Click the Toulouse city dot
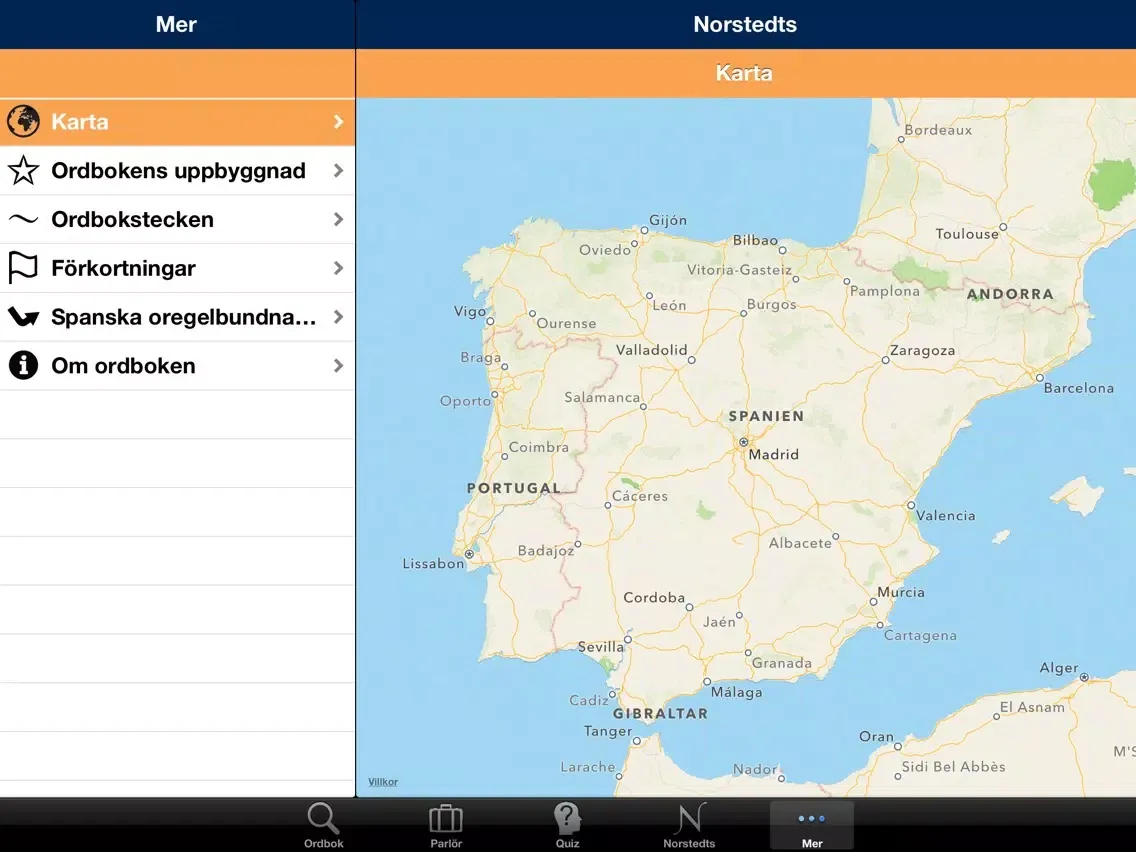Image resolution: width=1136 pixels, height=852 pixels. pyautogui.click(x=1003, y=227)
